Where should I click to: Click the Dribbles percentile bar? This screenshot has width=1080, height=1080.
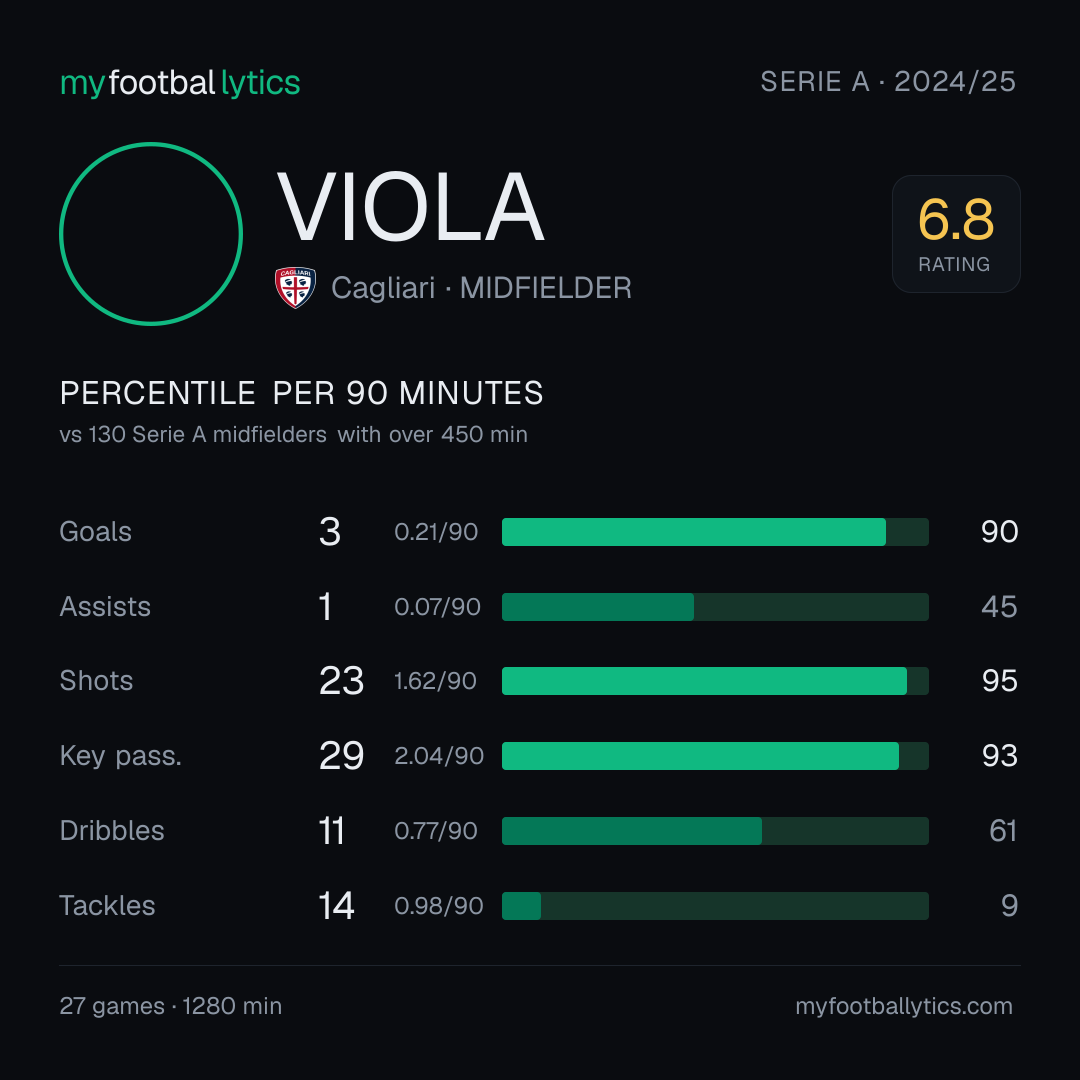(x=715, y=831)
